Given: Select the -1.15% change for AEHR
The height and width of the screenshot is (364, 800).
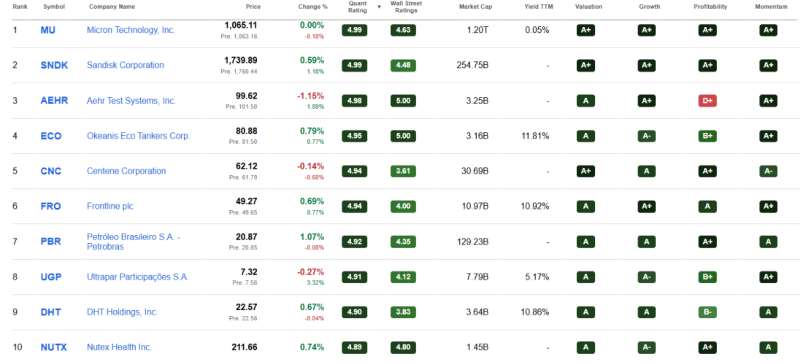Looking at the screenshot, I should [311, 95].
